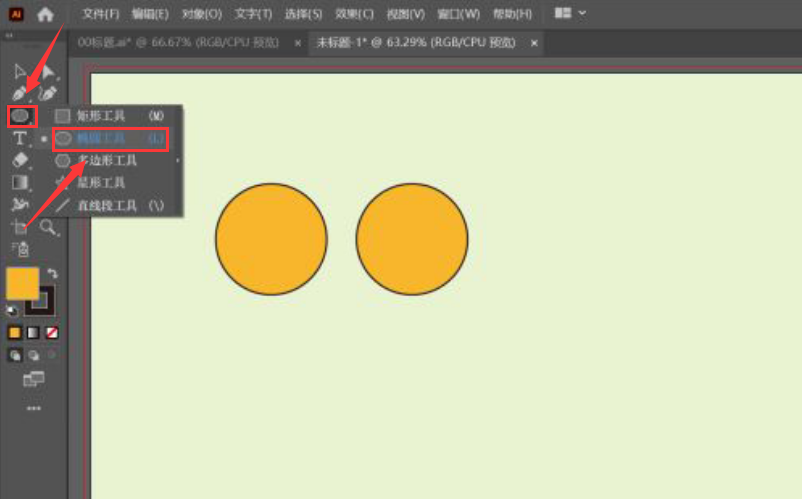Switch to the 未标题-1 document tab
802x499 pixels.
pos(416,42)
